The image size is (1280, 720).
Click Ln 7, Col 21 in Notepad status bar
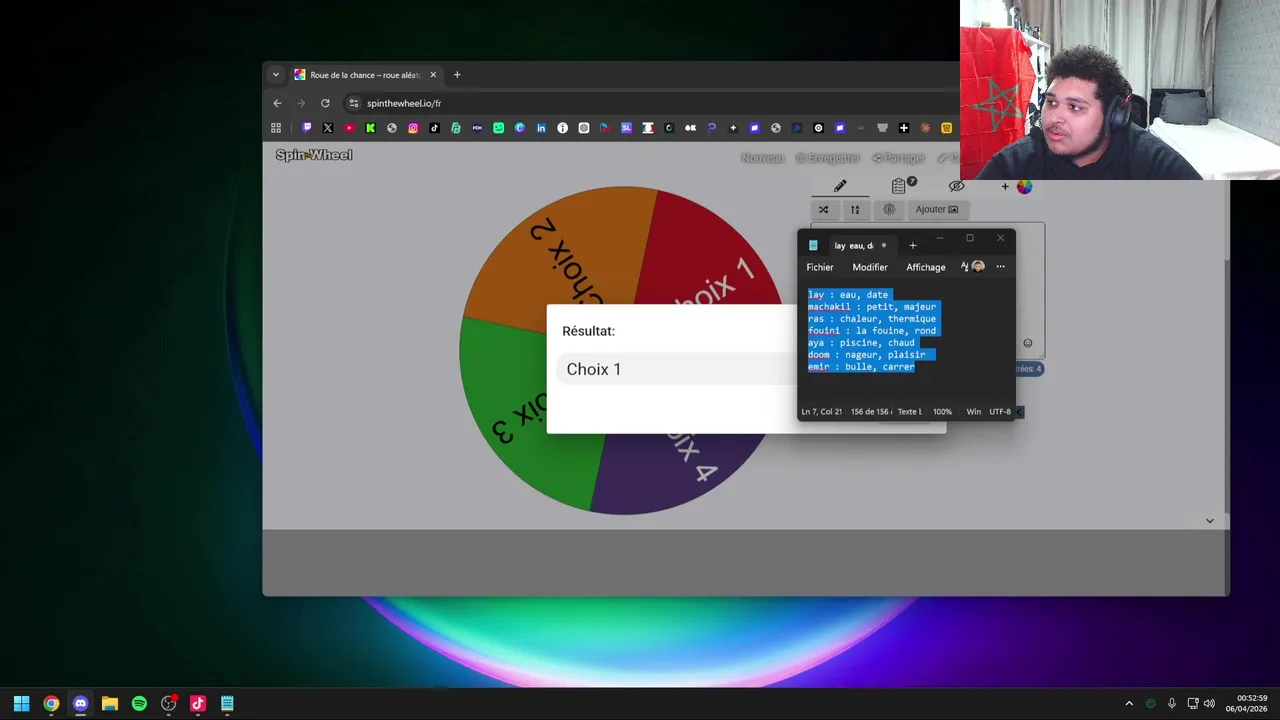point(822,412)
